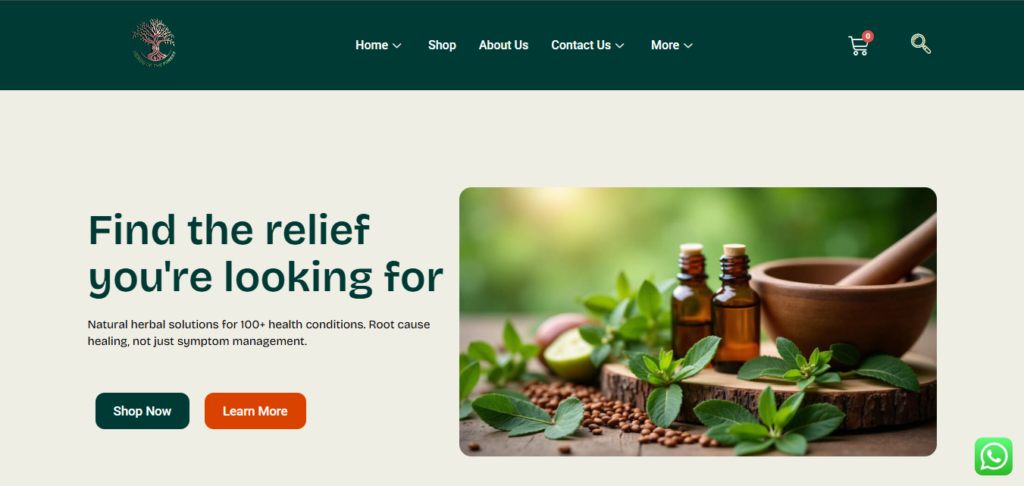Viewport: 1024px width, 486px height.
Task: Select the More navigation label
Action: coord(665,45)
